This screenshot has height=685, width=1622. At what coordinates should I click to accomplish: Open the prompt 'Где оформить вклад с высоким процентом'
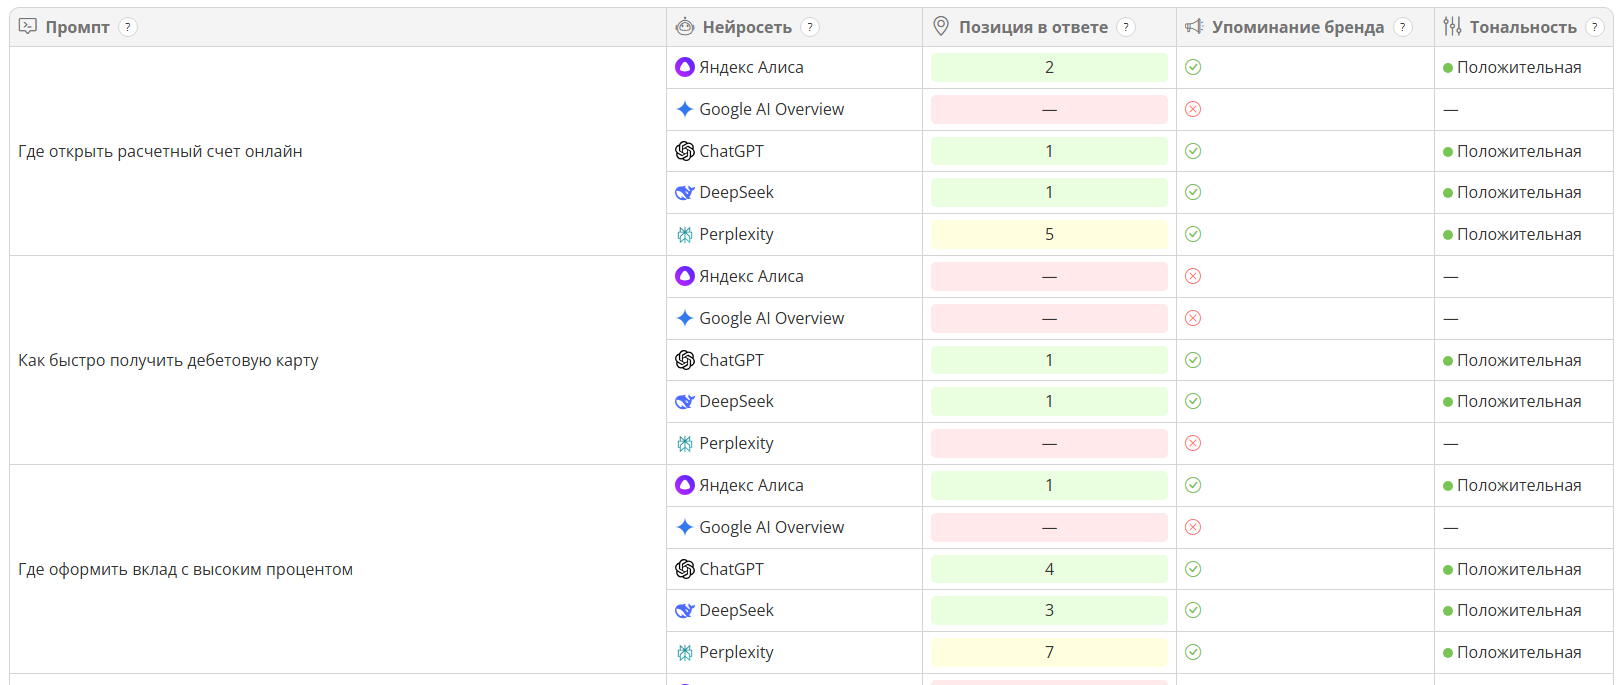click(185, 569)
